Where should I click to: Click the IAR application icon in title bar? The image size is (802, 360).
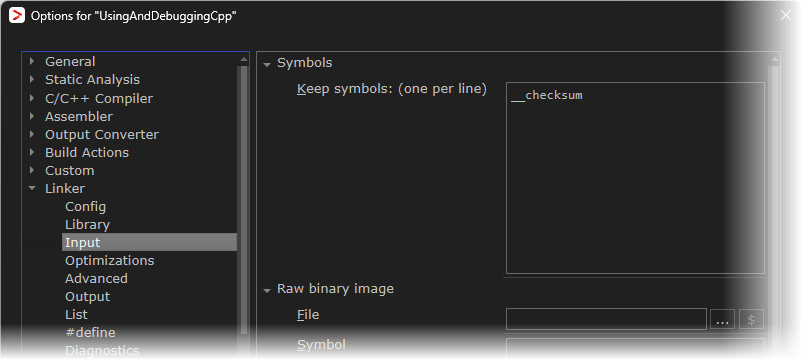[x=17, y=15]
